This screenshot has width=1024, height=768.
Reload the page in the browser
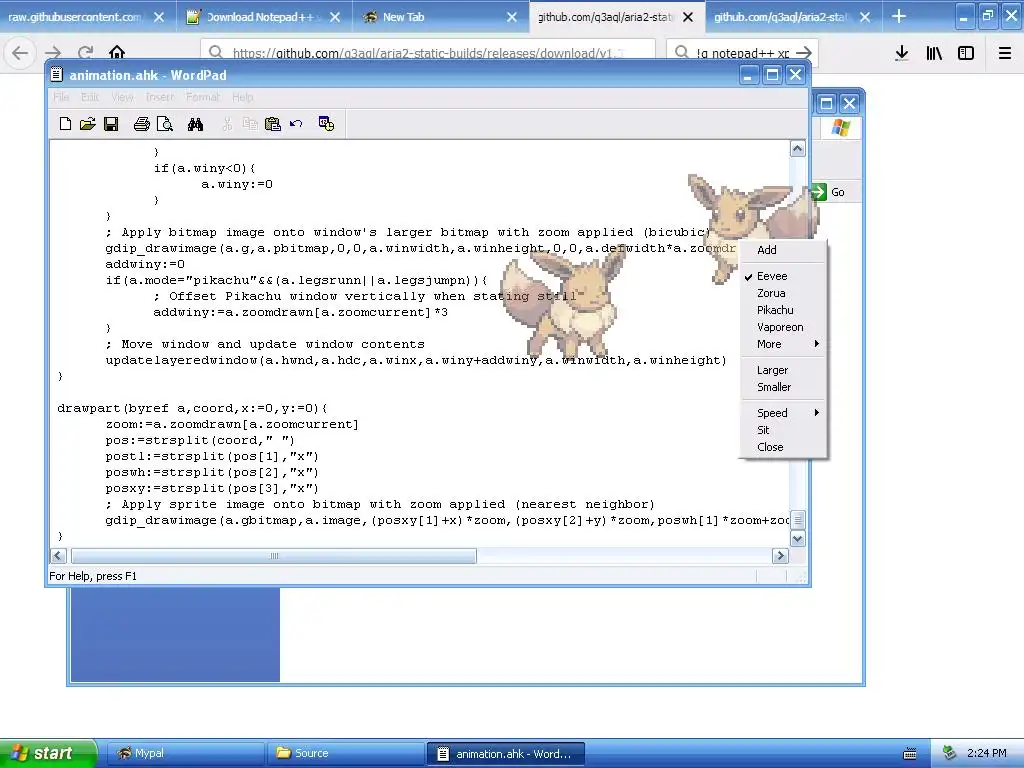click(x=86, y=52)
